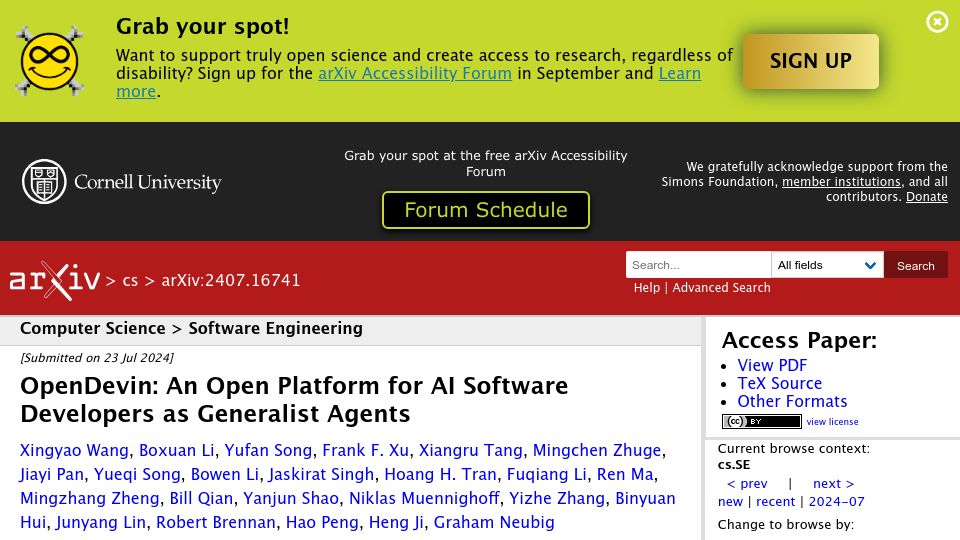This screenshot has height=540, width=960.
Task: Open the member institutions link
Action: 841,182
